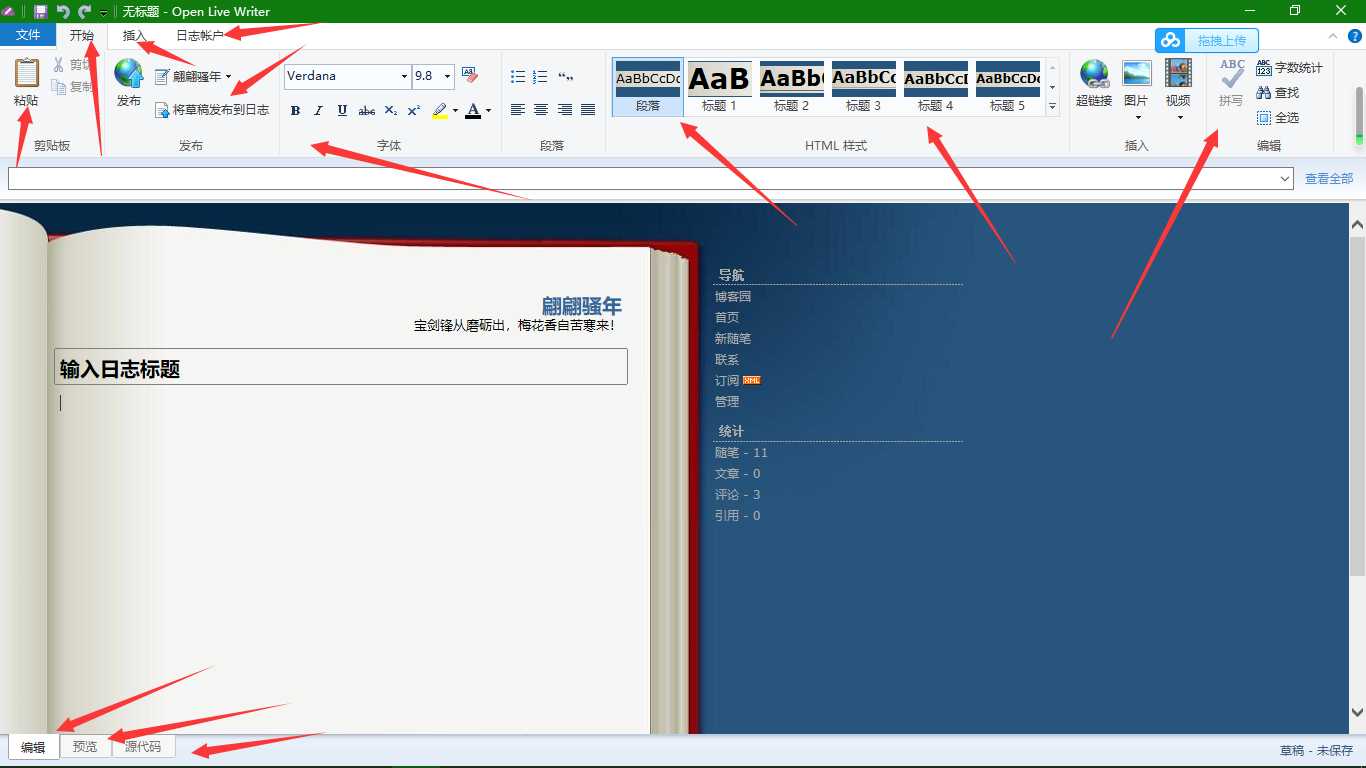
Task: Open 字数统计 word count
Action: (x=1289, y=68)
